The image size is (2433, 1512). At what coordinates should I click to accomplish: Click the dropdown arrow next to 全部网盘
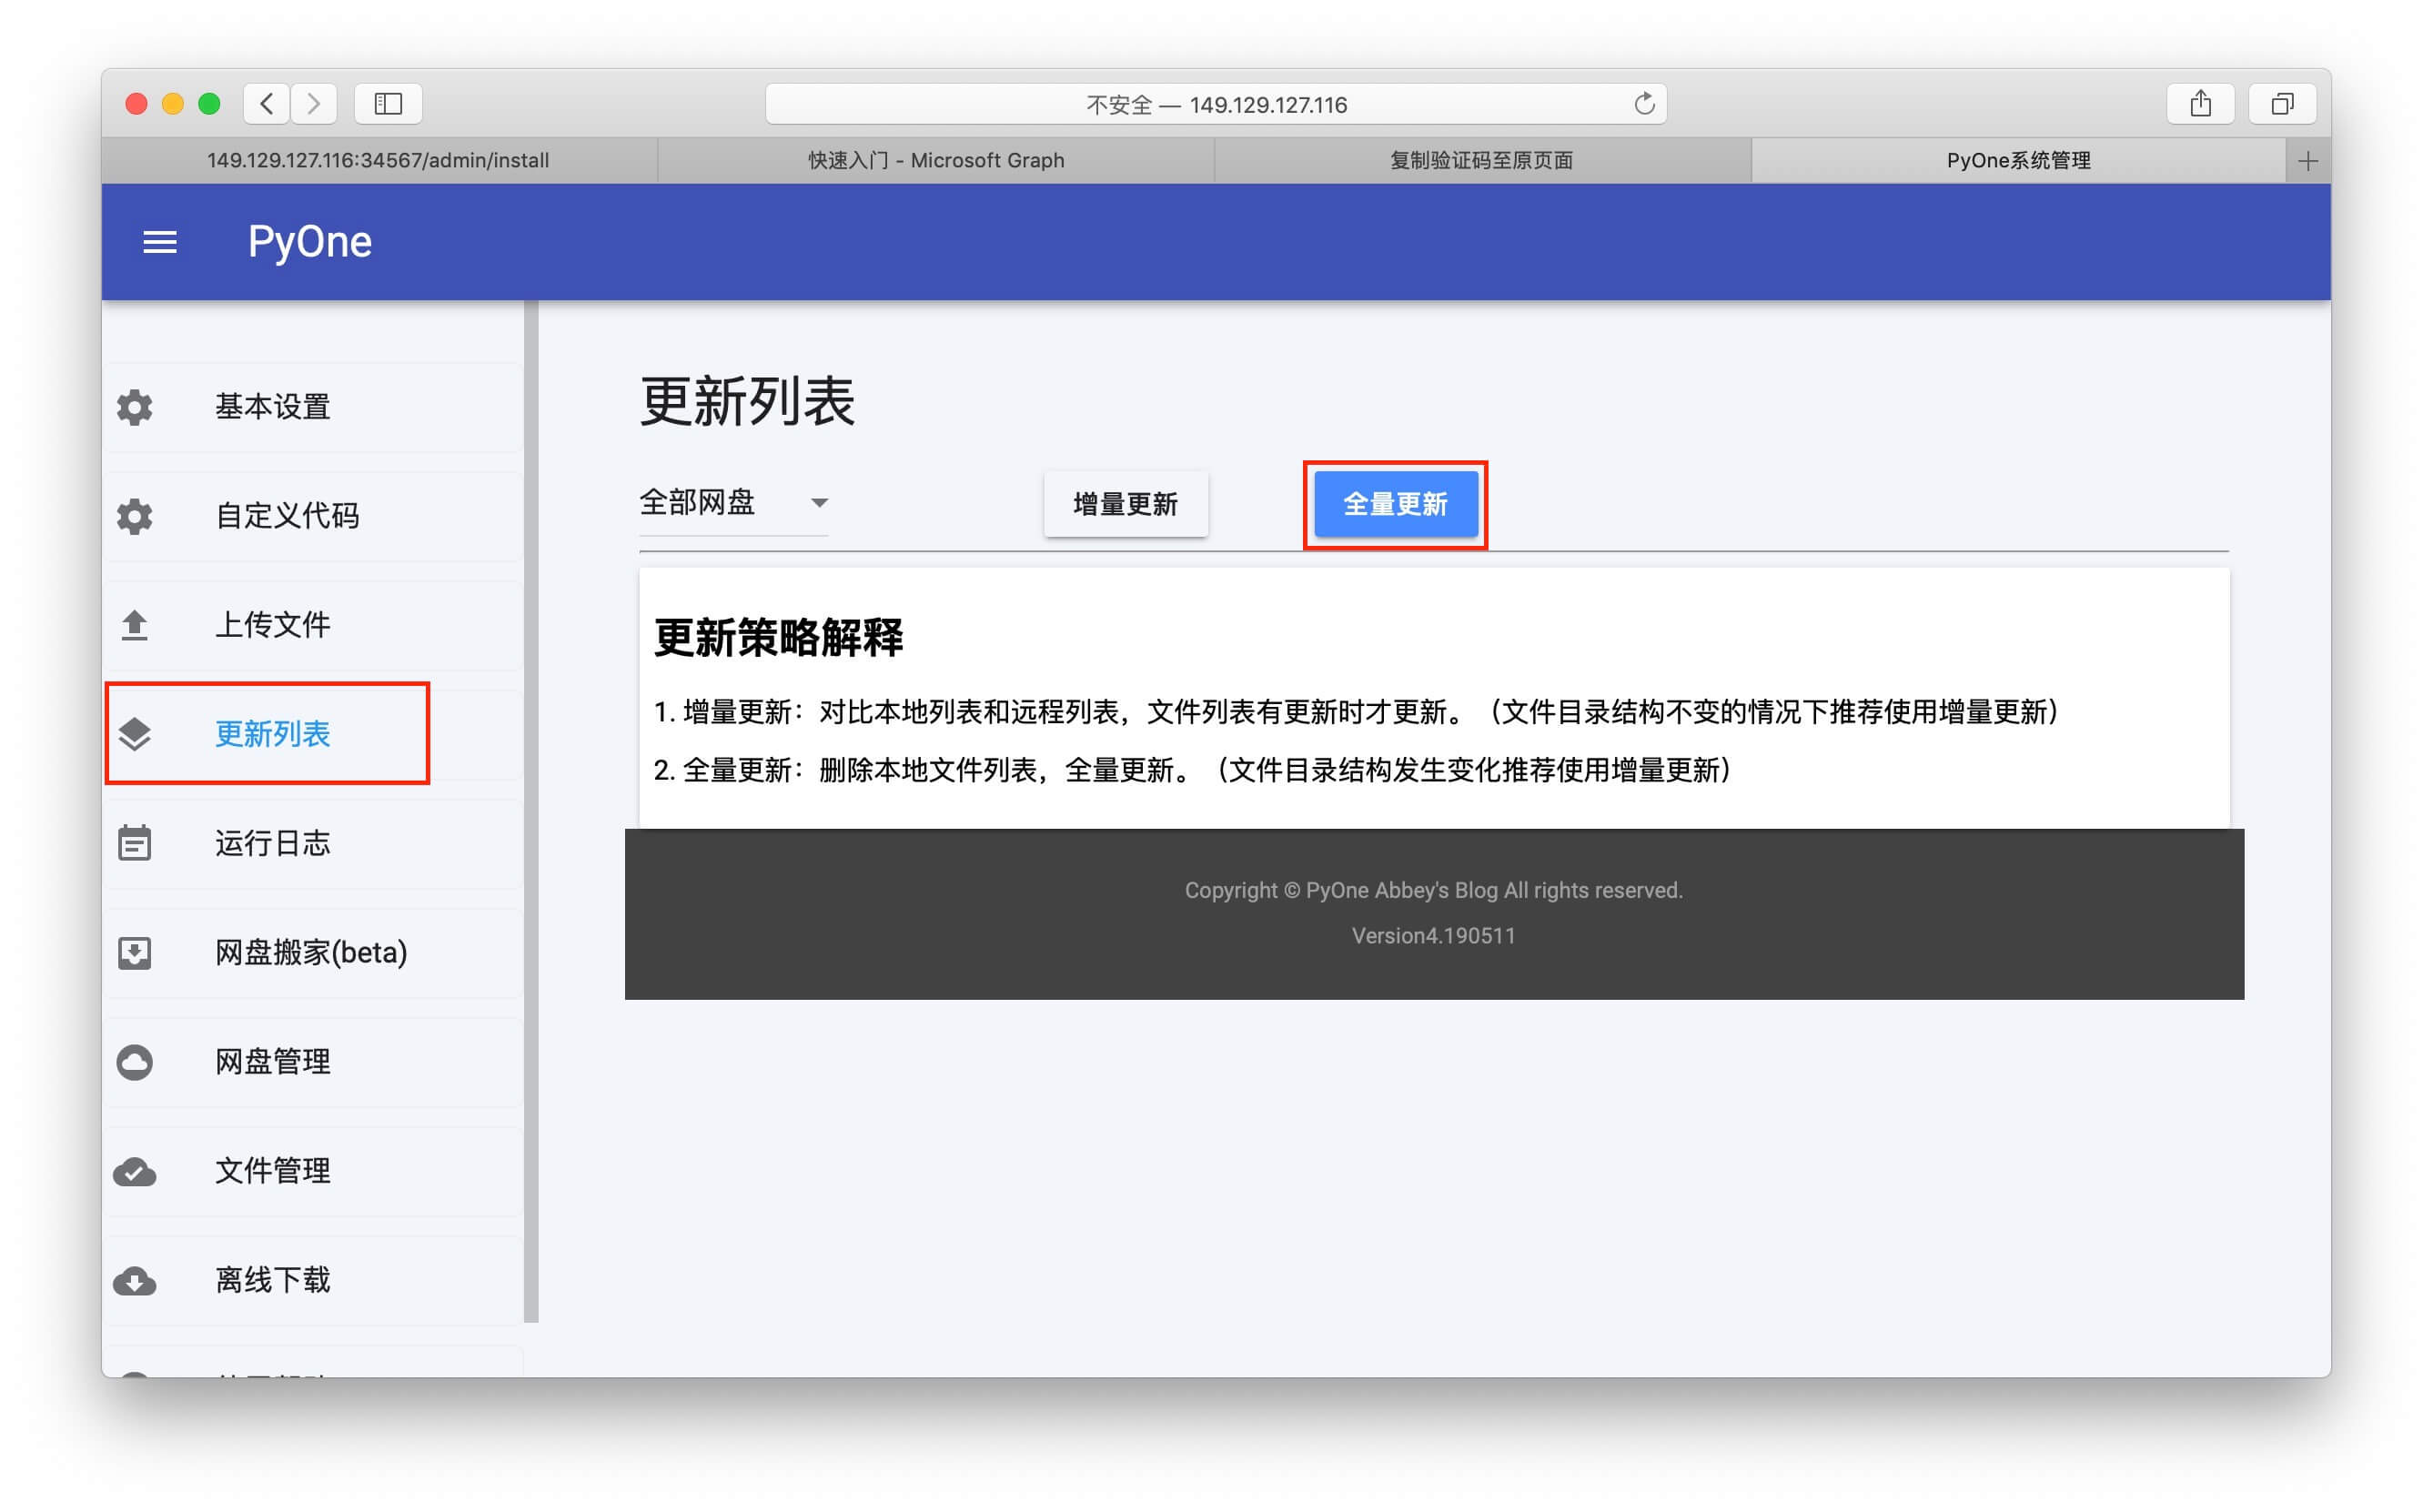click(819, 503)
